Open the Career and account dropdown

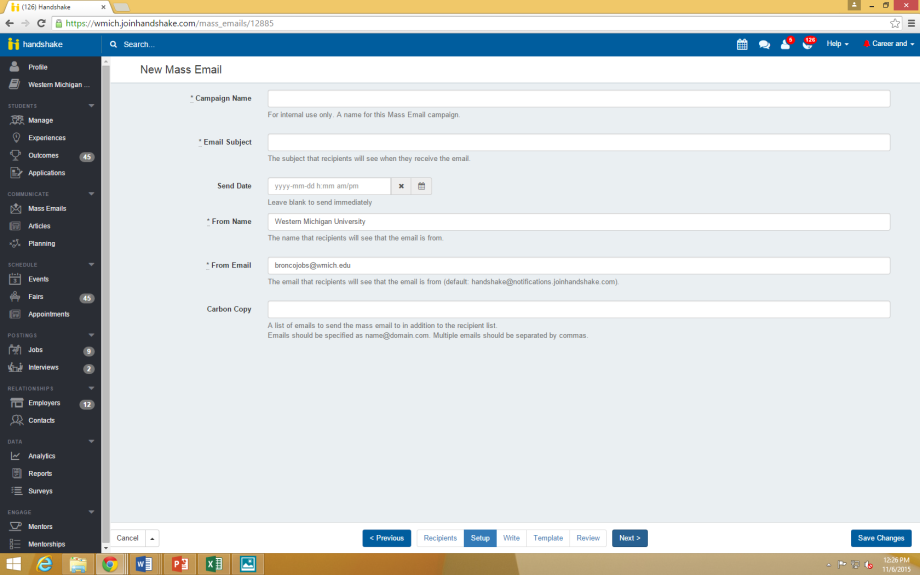click(888, 44)
